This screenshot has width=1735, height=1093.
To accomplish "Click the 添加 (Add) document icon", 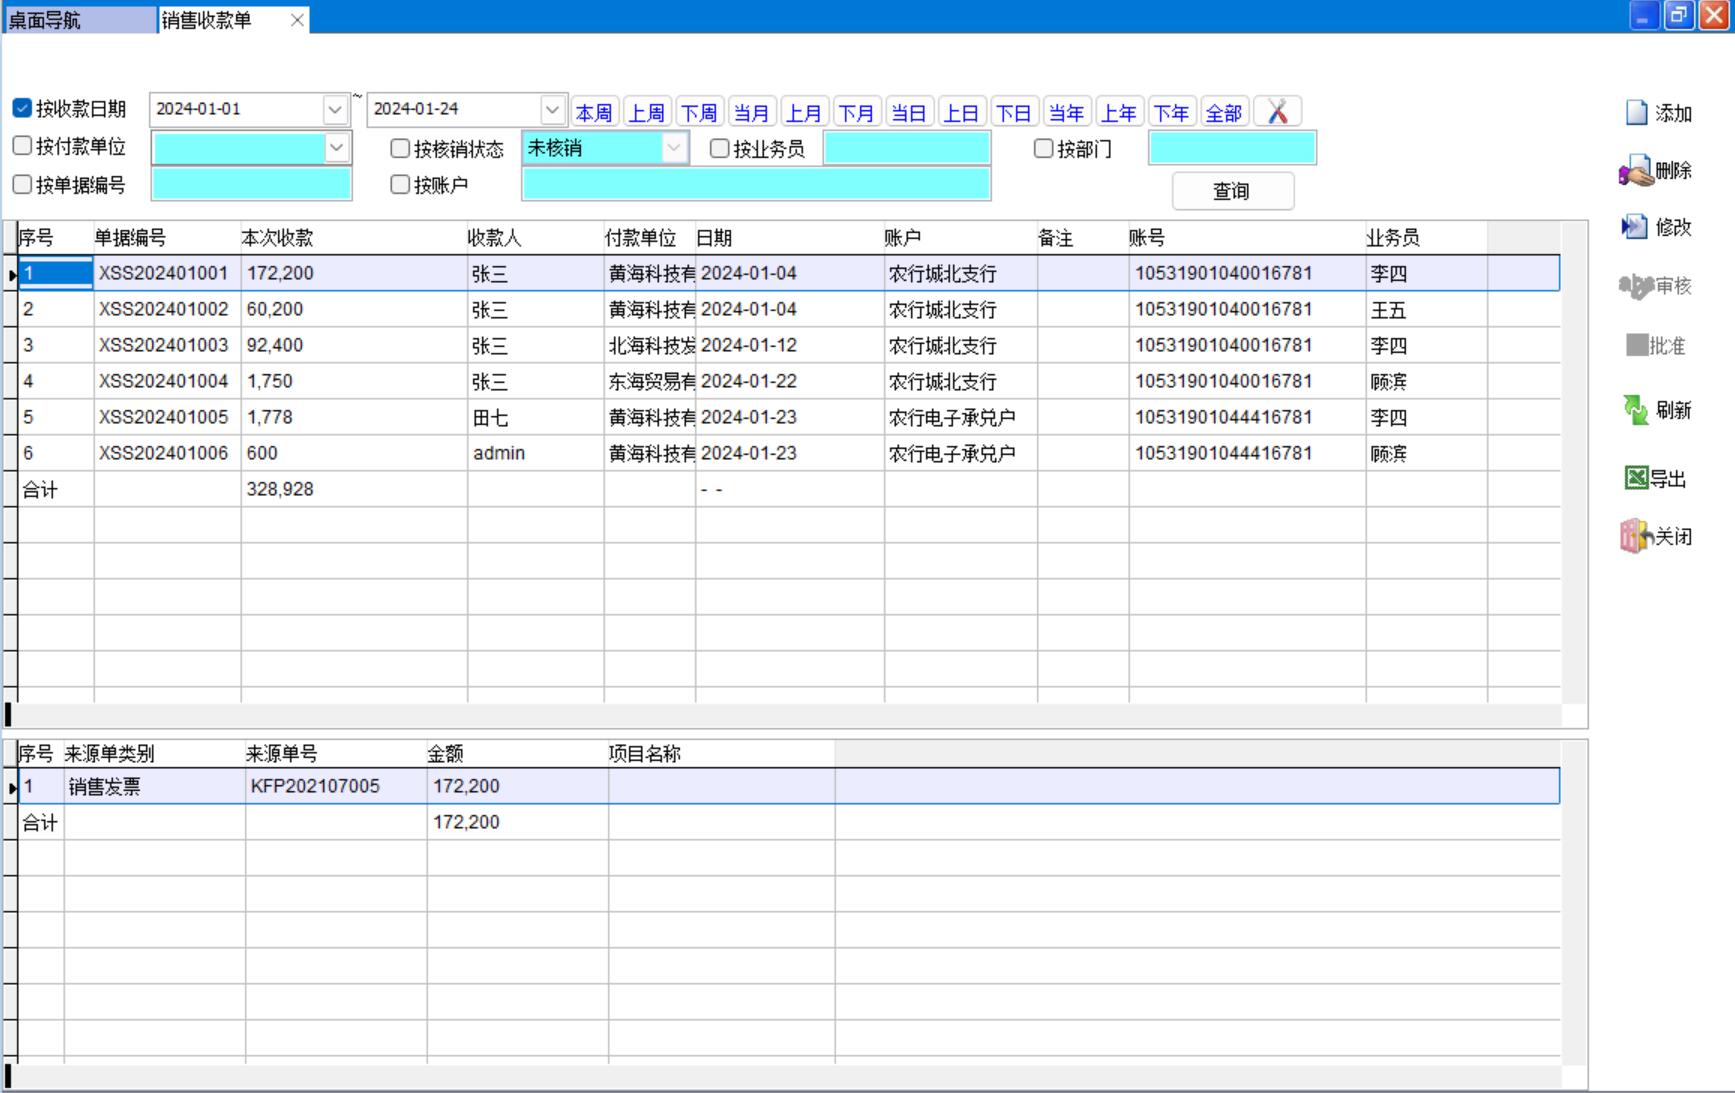I will coord(1636,113).
